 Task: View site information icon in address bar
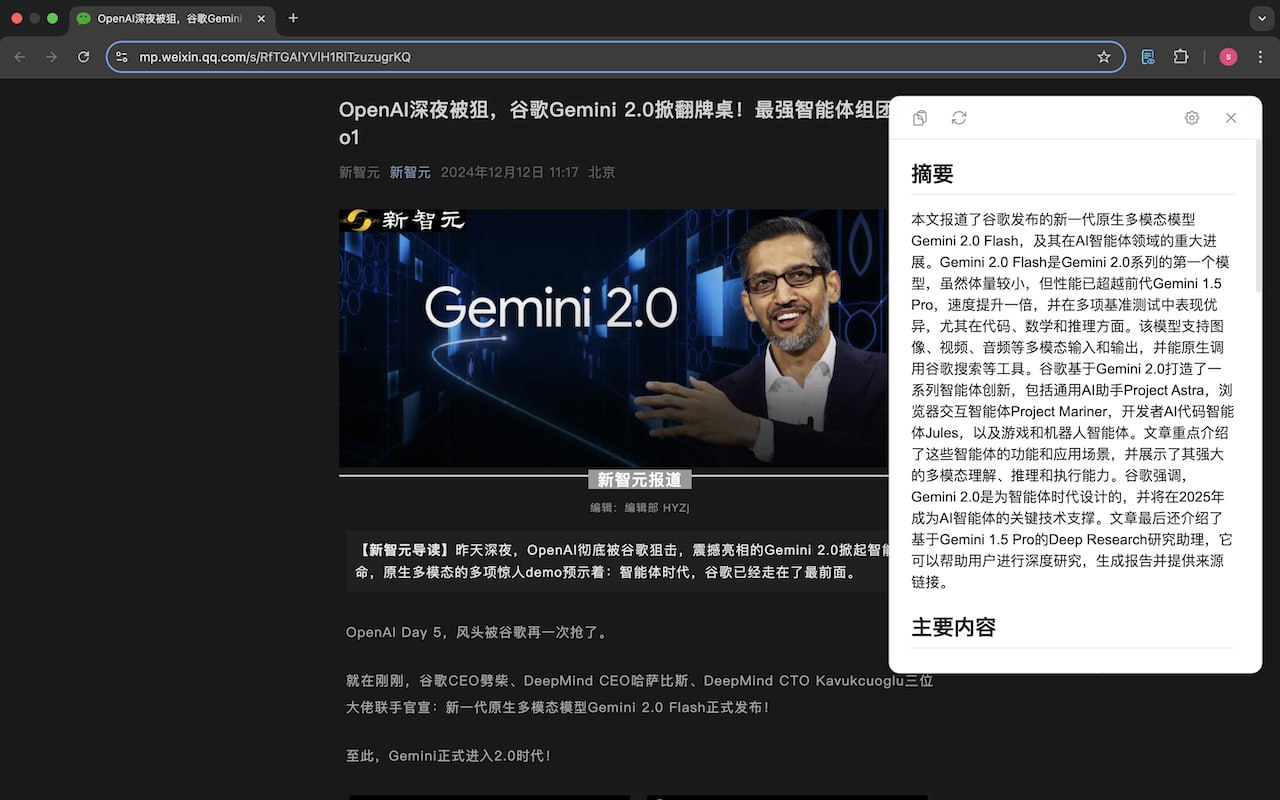[x=122, y=57]
